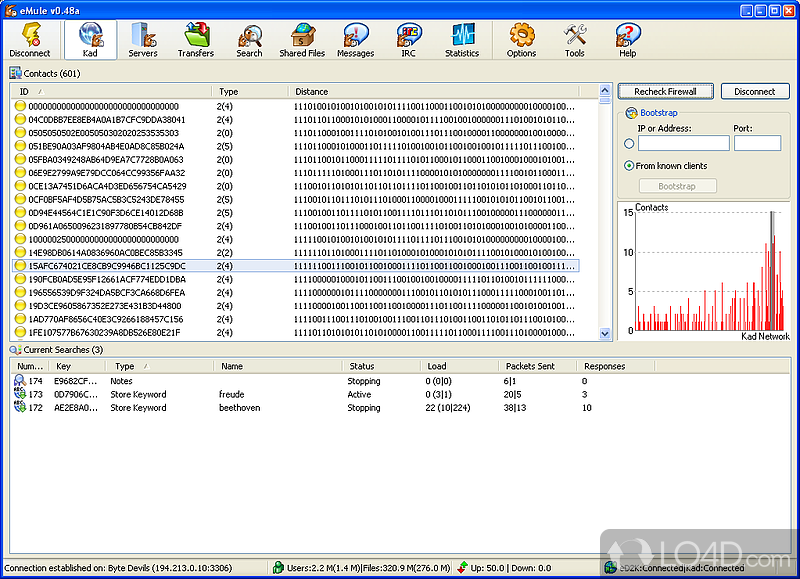This screenshot has height=579, width=800.
Task: Click the eD2K/Kad connection globe status icon
Action: tap(610, 567)
